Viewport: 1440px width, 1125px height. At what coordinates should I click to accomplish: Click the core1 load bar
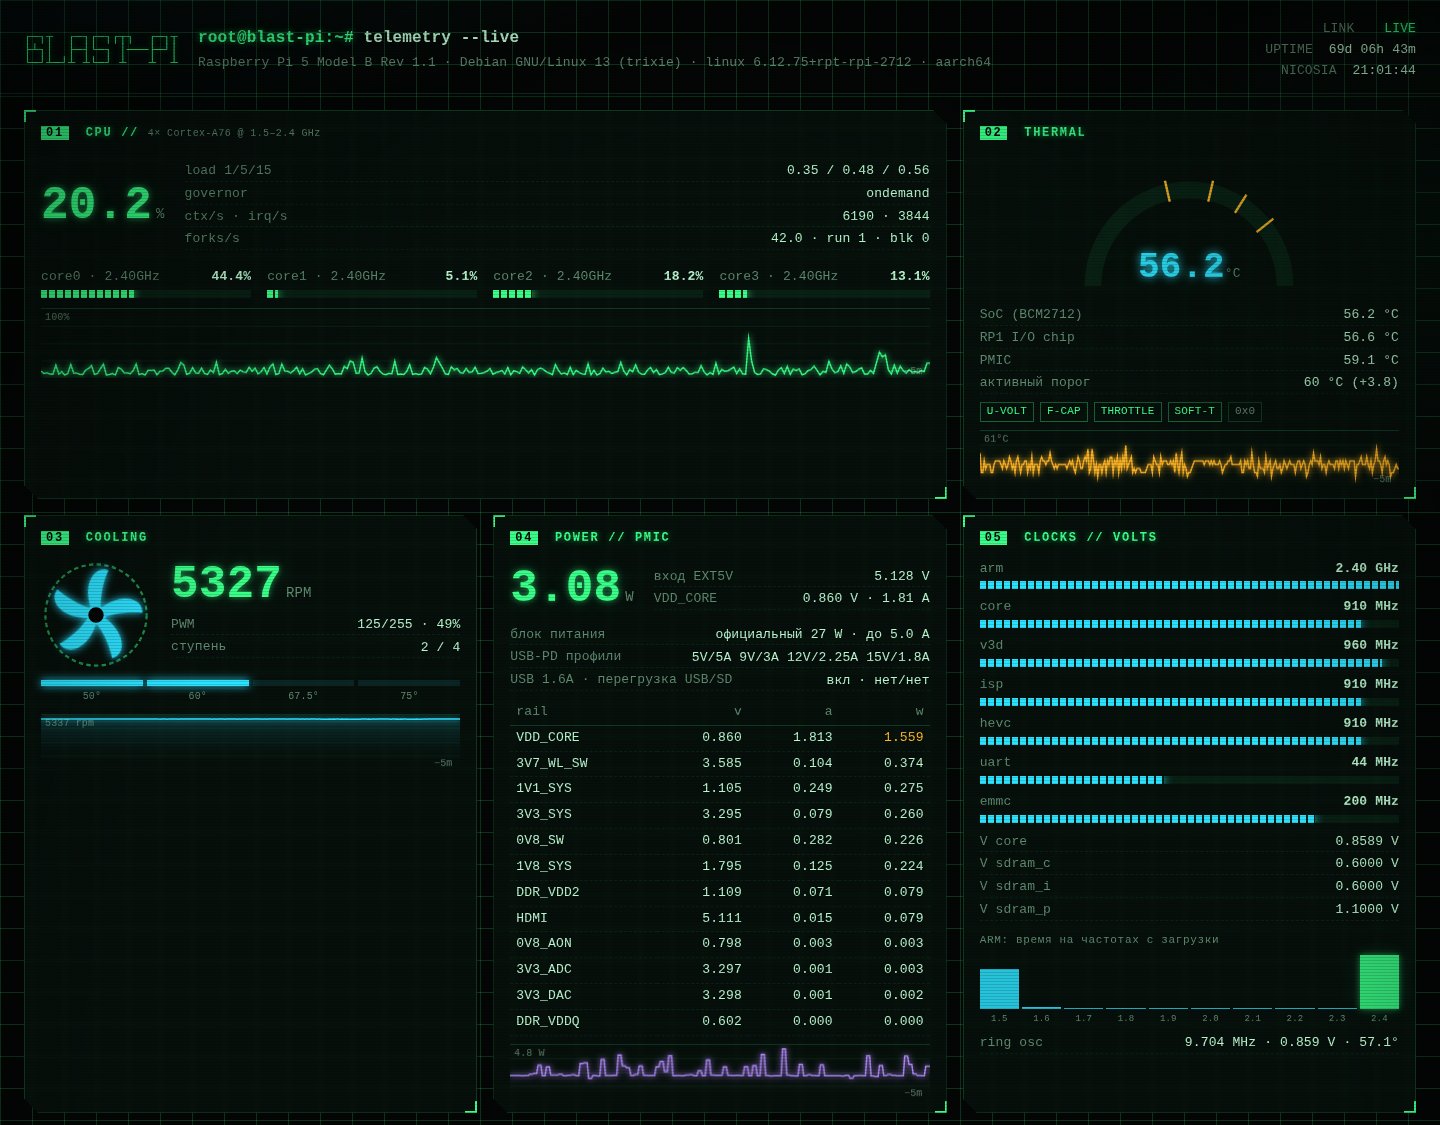(x=372, y=294)
